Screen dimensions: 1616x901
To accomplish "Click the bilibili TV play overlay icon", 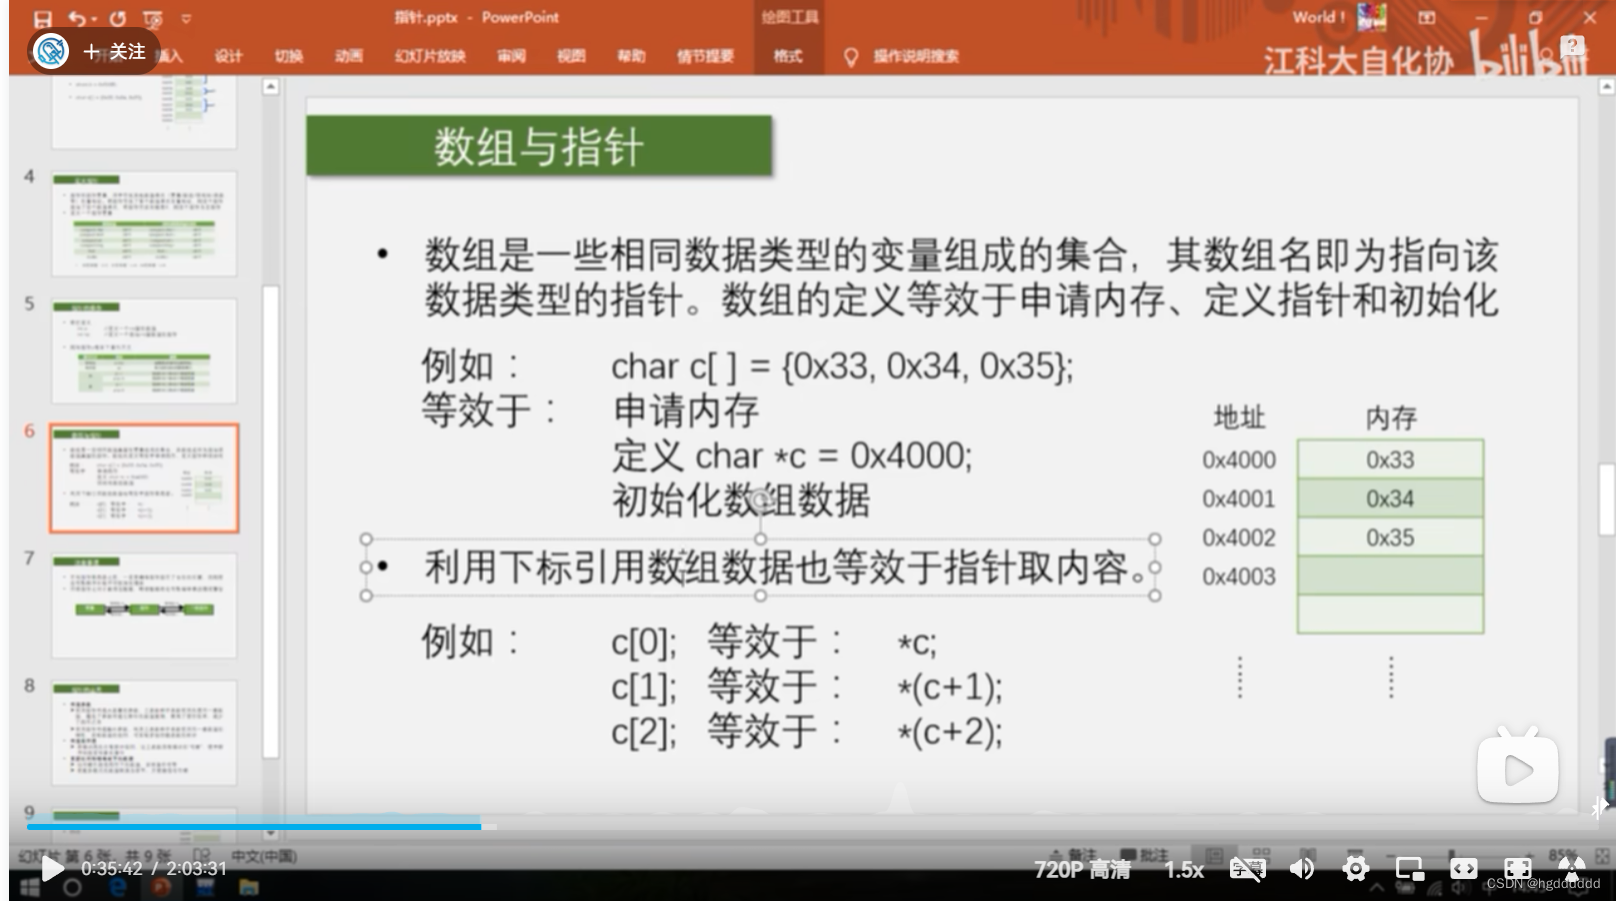I will click(1518, 768).
